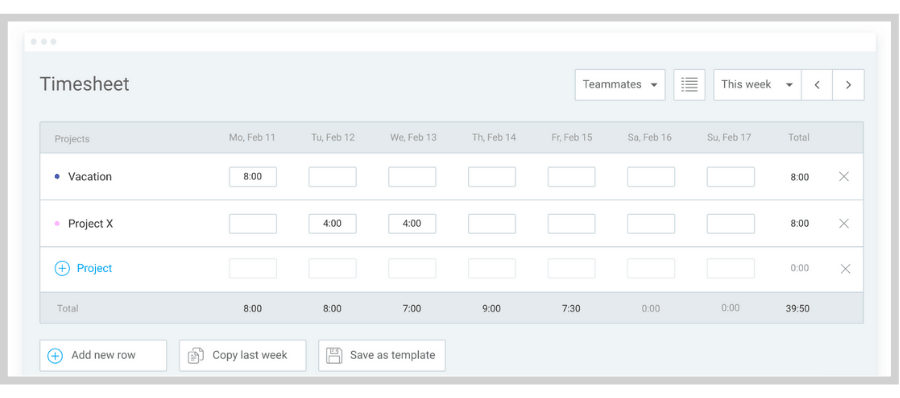The height and width of the screenshot is (398, 900).
Task: Click Vacation's blue color dot
Action: [57, 177]
